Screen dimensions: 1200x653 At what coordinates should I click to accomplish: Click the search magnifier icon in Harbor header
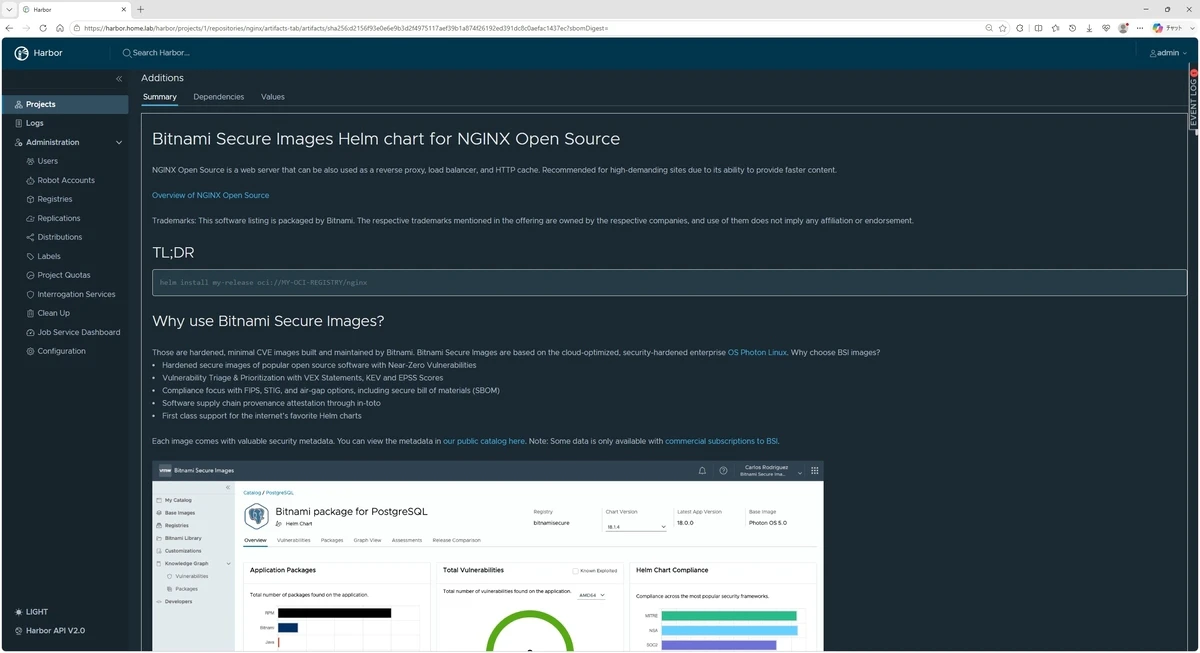[127, 53]
